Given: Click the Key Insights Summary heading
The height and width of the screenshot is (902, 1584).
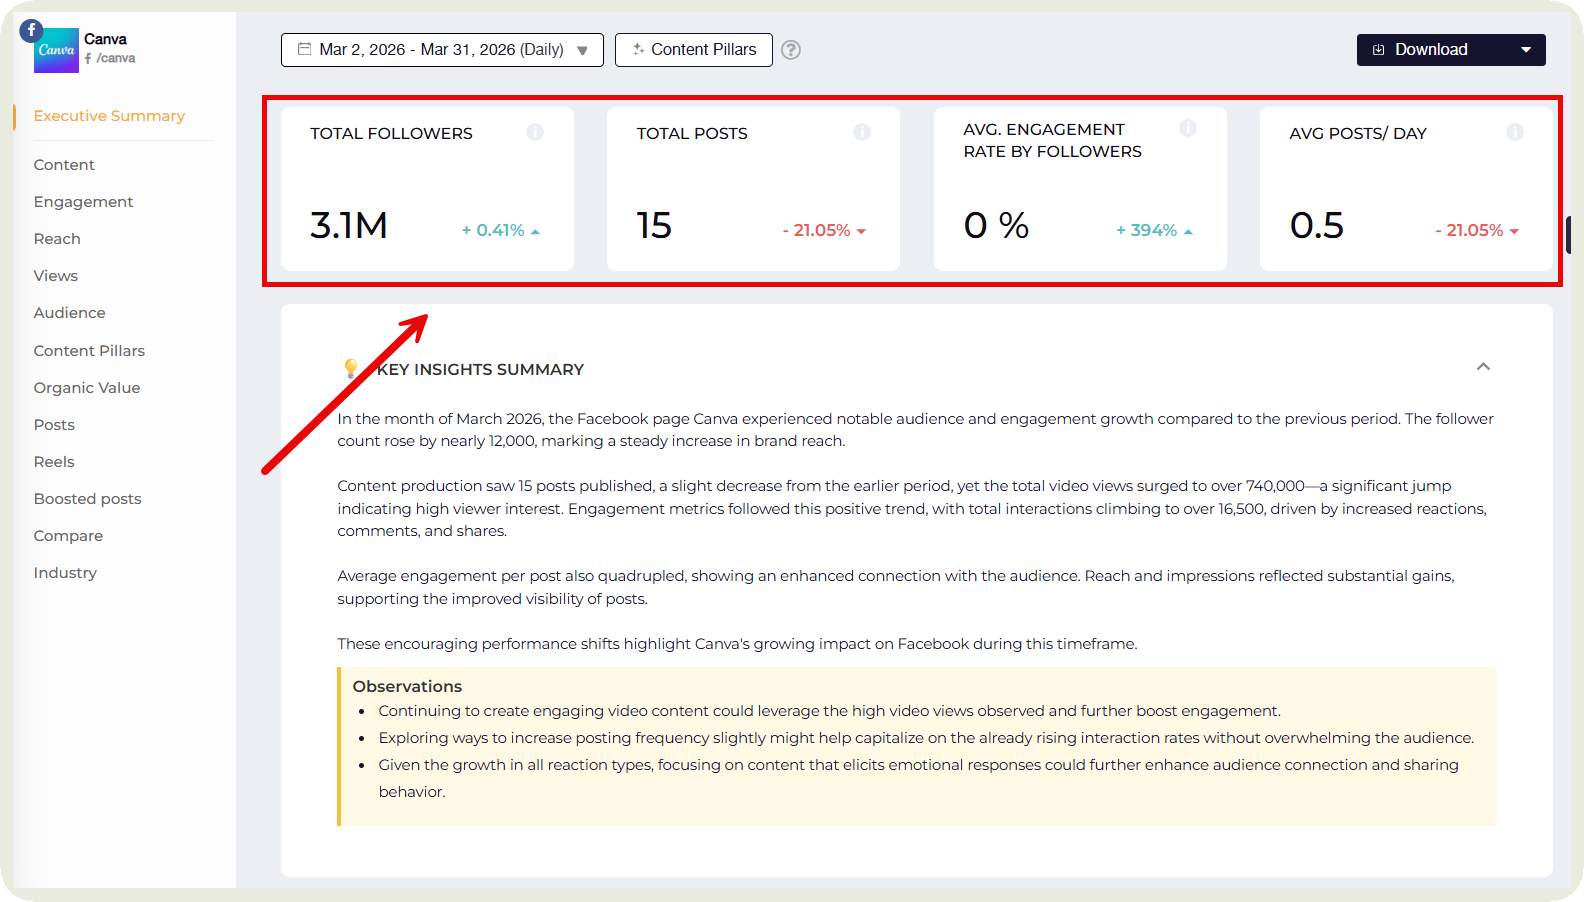Looking at the screenshot, I should click(x=480, y=370).
